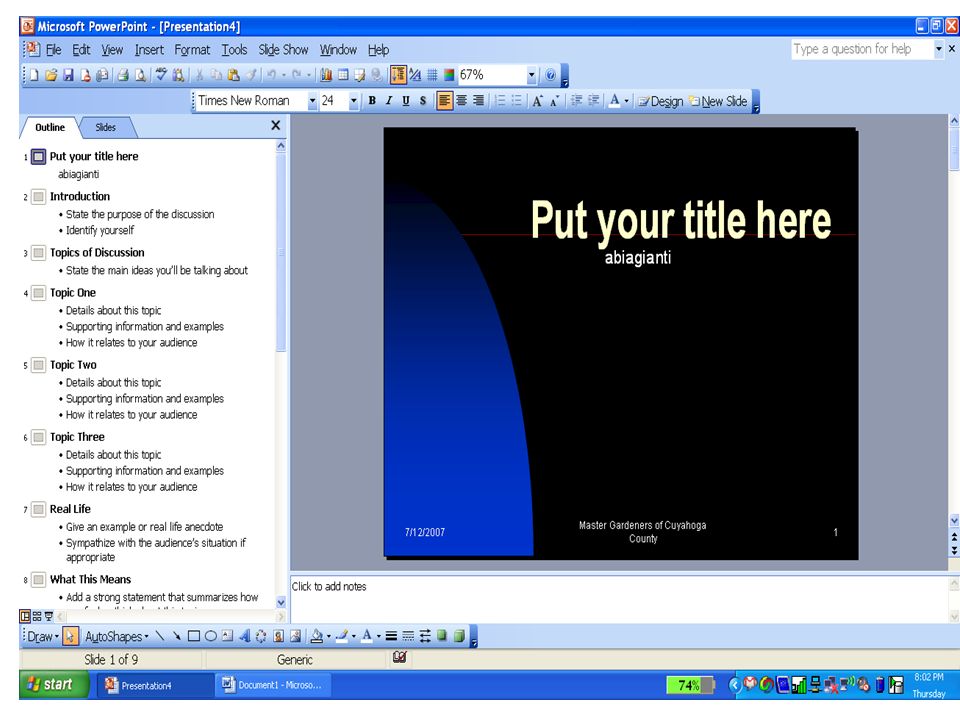The height and width of the screenshot is (720, 960).
Task: Toggle Color/Grayscale view
Action: pos(449,75)
